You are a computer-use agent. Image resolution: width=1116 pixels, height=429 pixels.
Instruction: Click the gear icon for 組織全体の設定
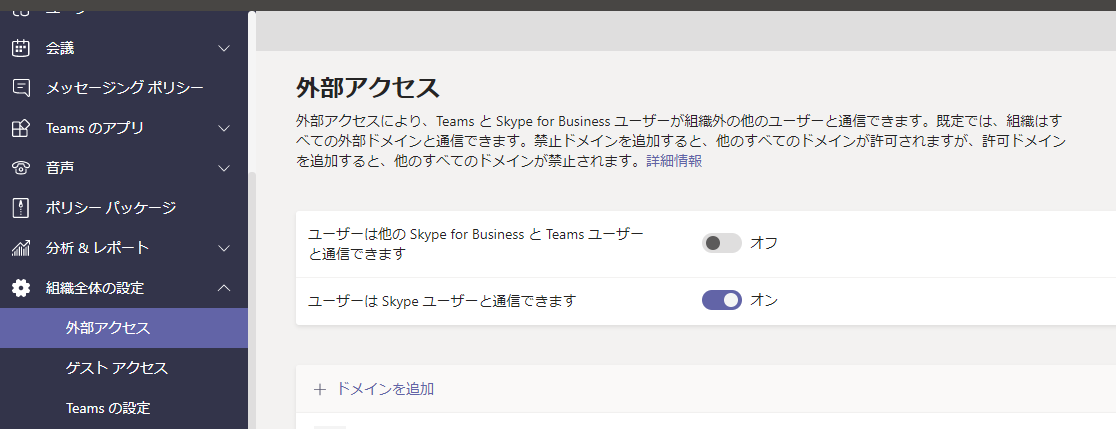pos(21,288)
